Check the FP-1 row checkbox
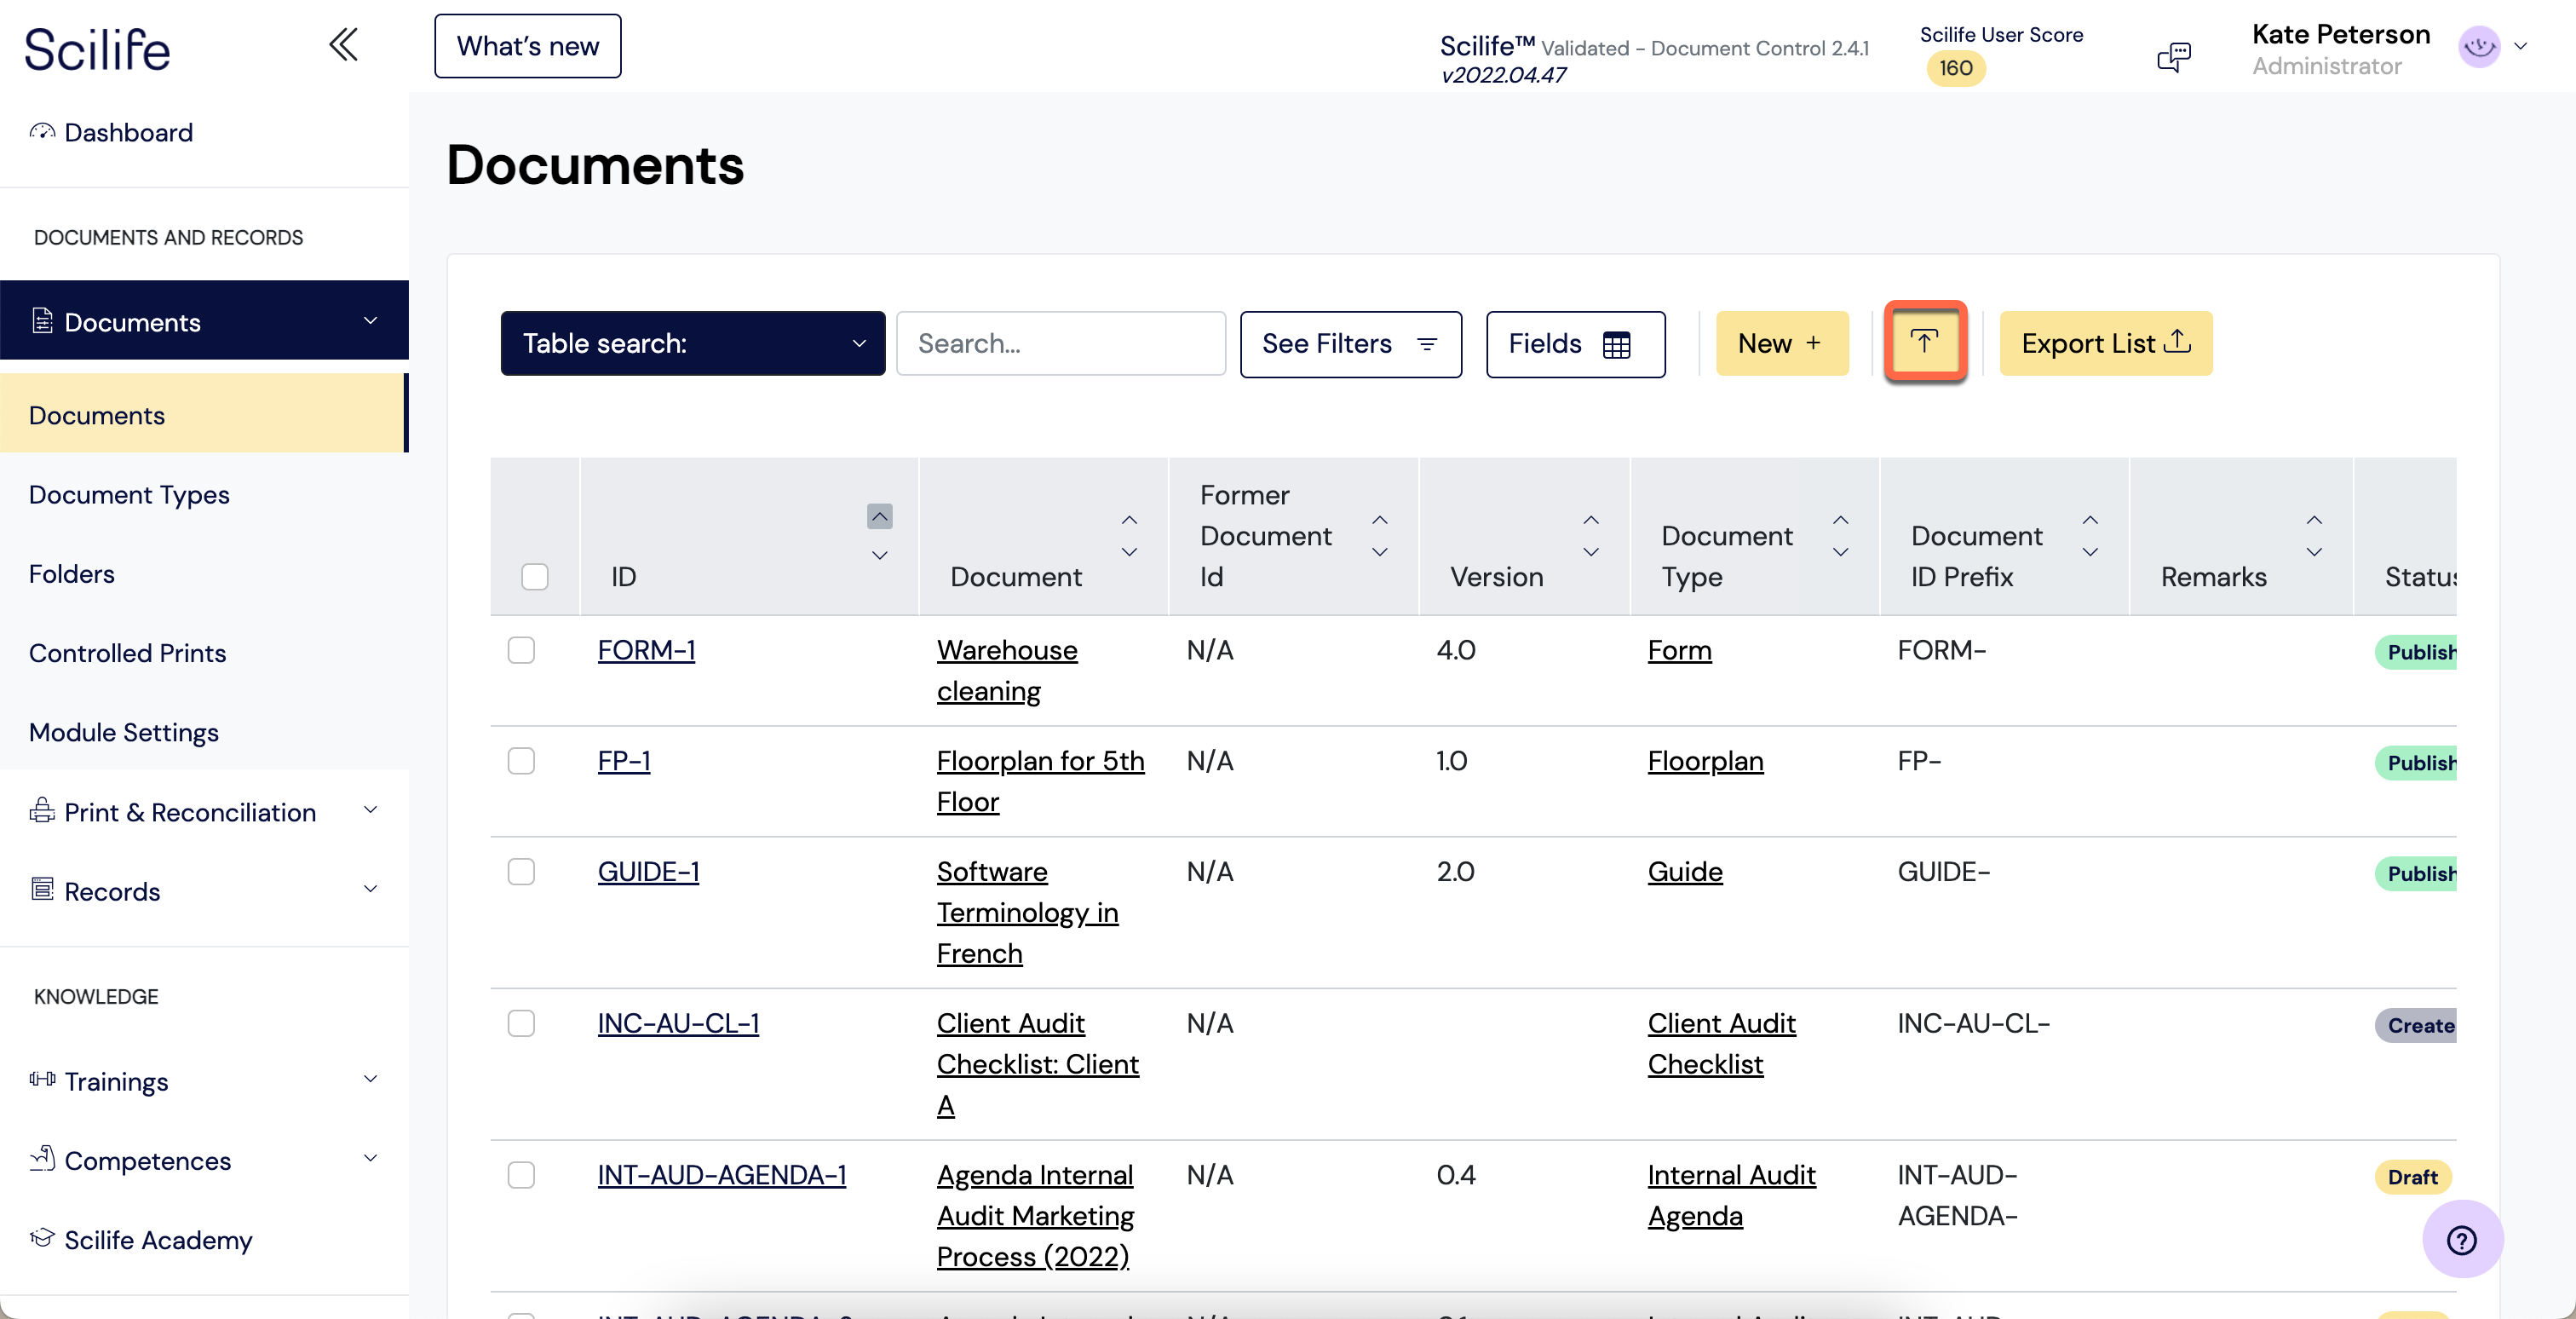 521,761
